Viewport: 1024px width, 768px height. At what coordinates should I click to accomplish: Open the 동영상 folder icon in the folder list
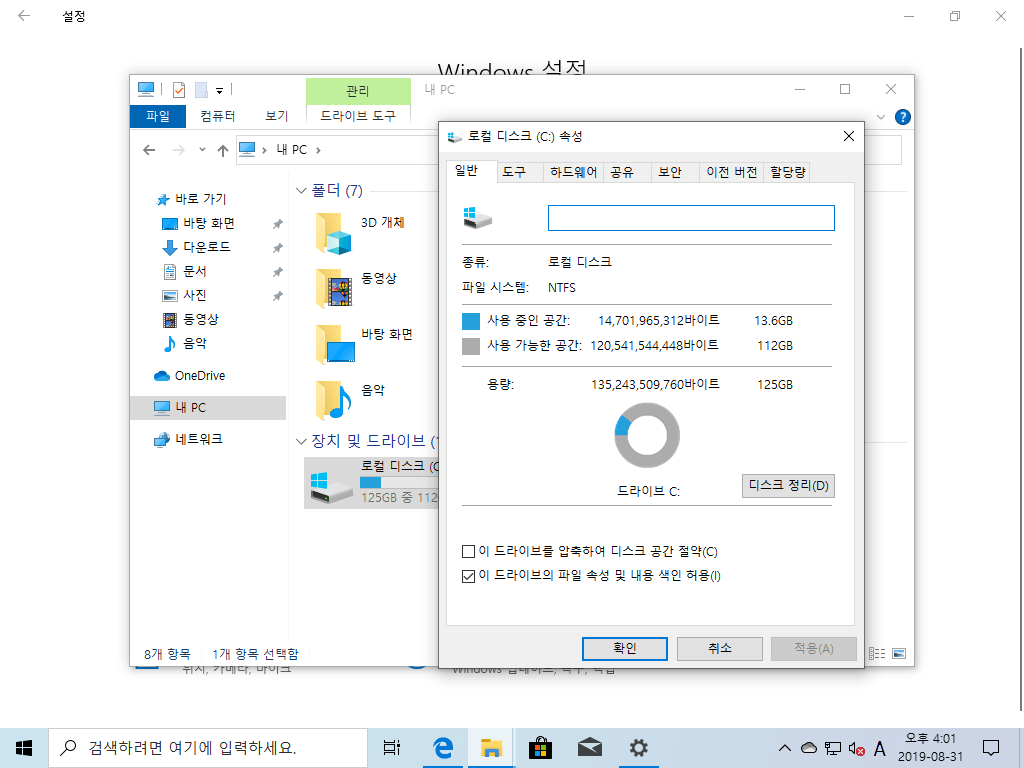(334, 289)
